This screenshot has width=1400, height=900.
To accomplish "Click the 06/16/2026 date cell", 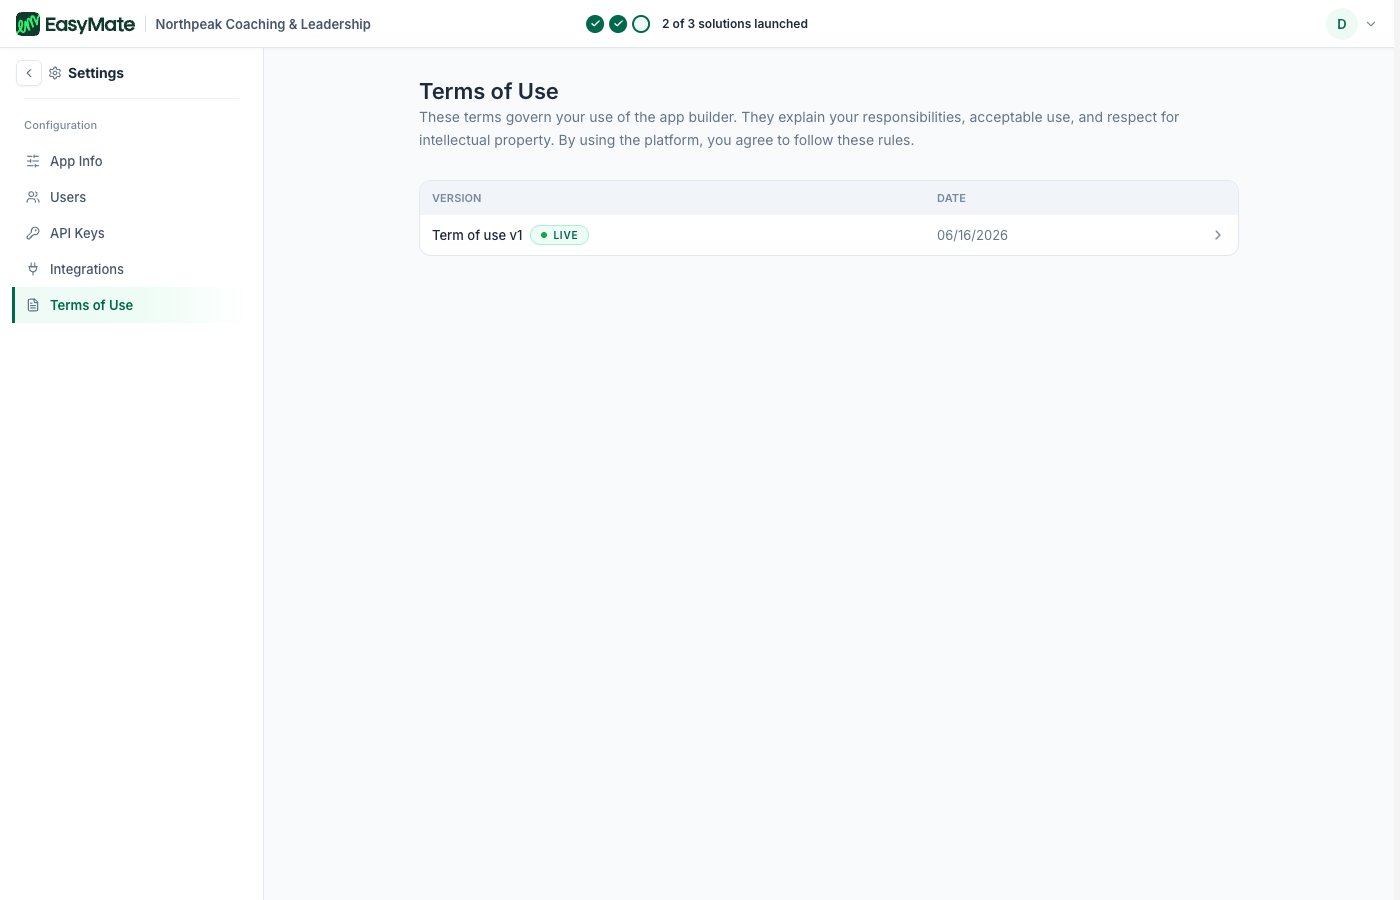I will [x=972, y=235].
